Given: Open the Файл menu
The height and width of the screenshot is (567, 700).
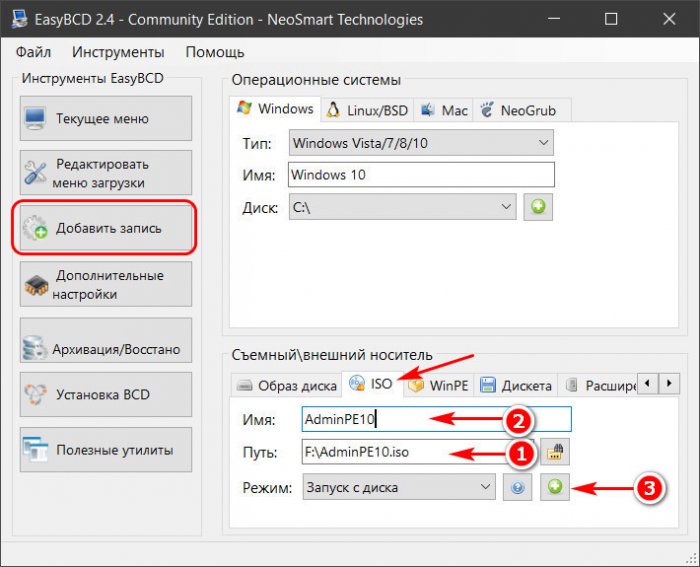Looking at the screenshot, I should [33, 52].
